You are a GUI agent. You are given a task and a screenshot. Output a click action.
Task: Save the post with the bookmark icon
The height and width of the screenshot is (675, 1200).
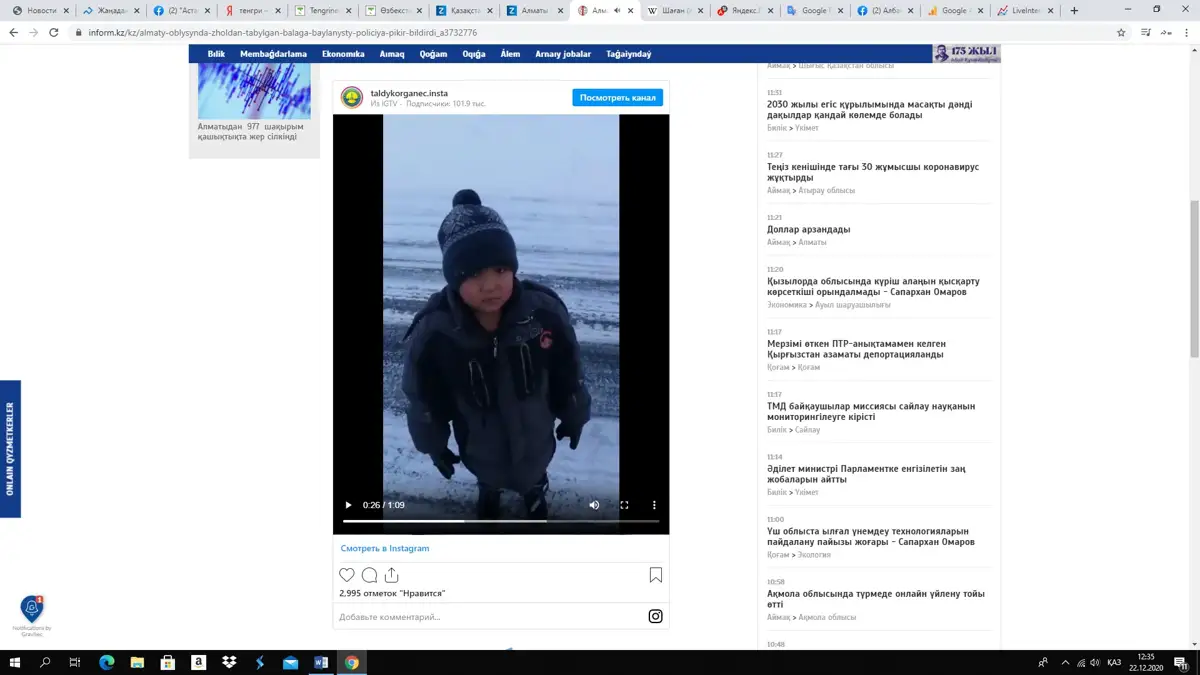coord(656,575)
